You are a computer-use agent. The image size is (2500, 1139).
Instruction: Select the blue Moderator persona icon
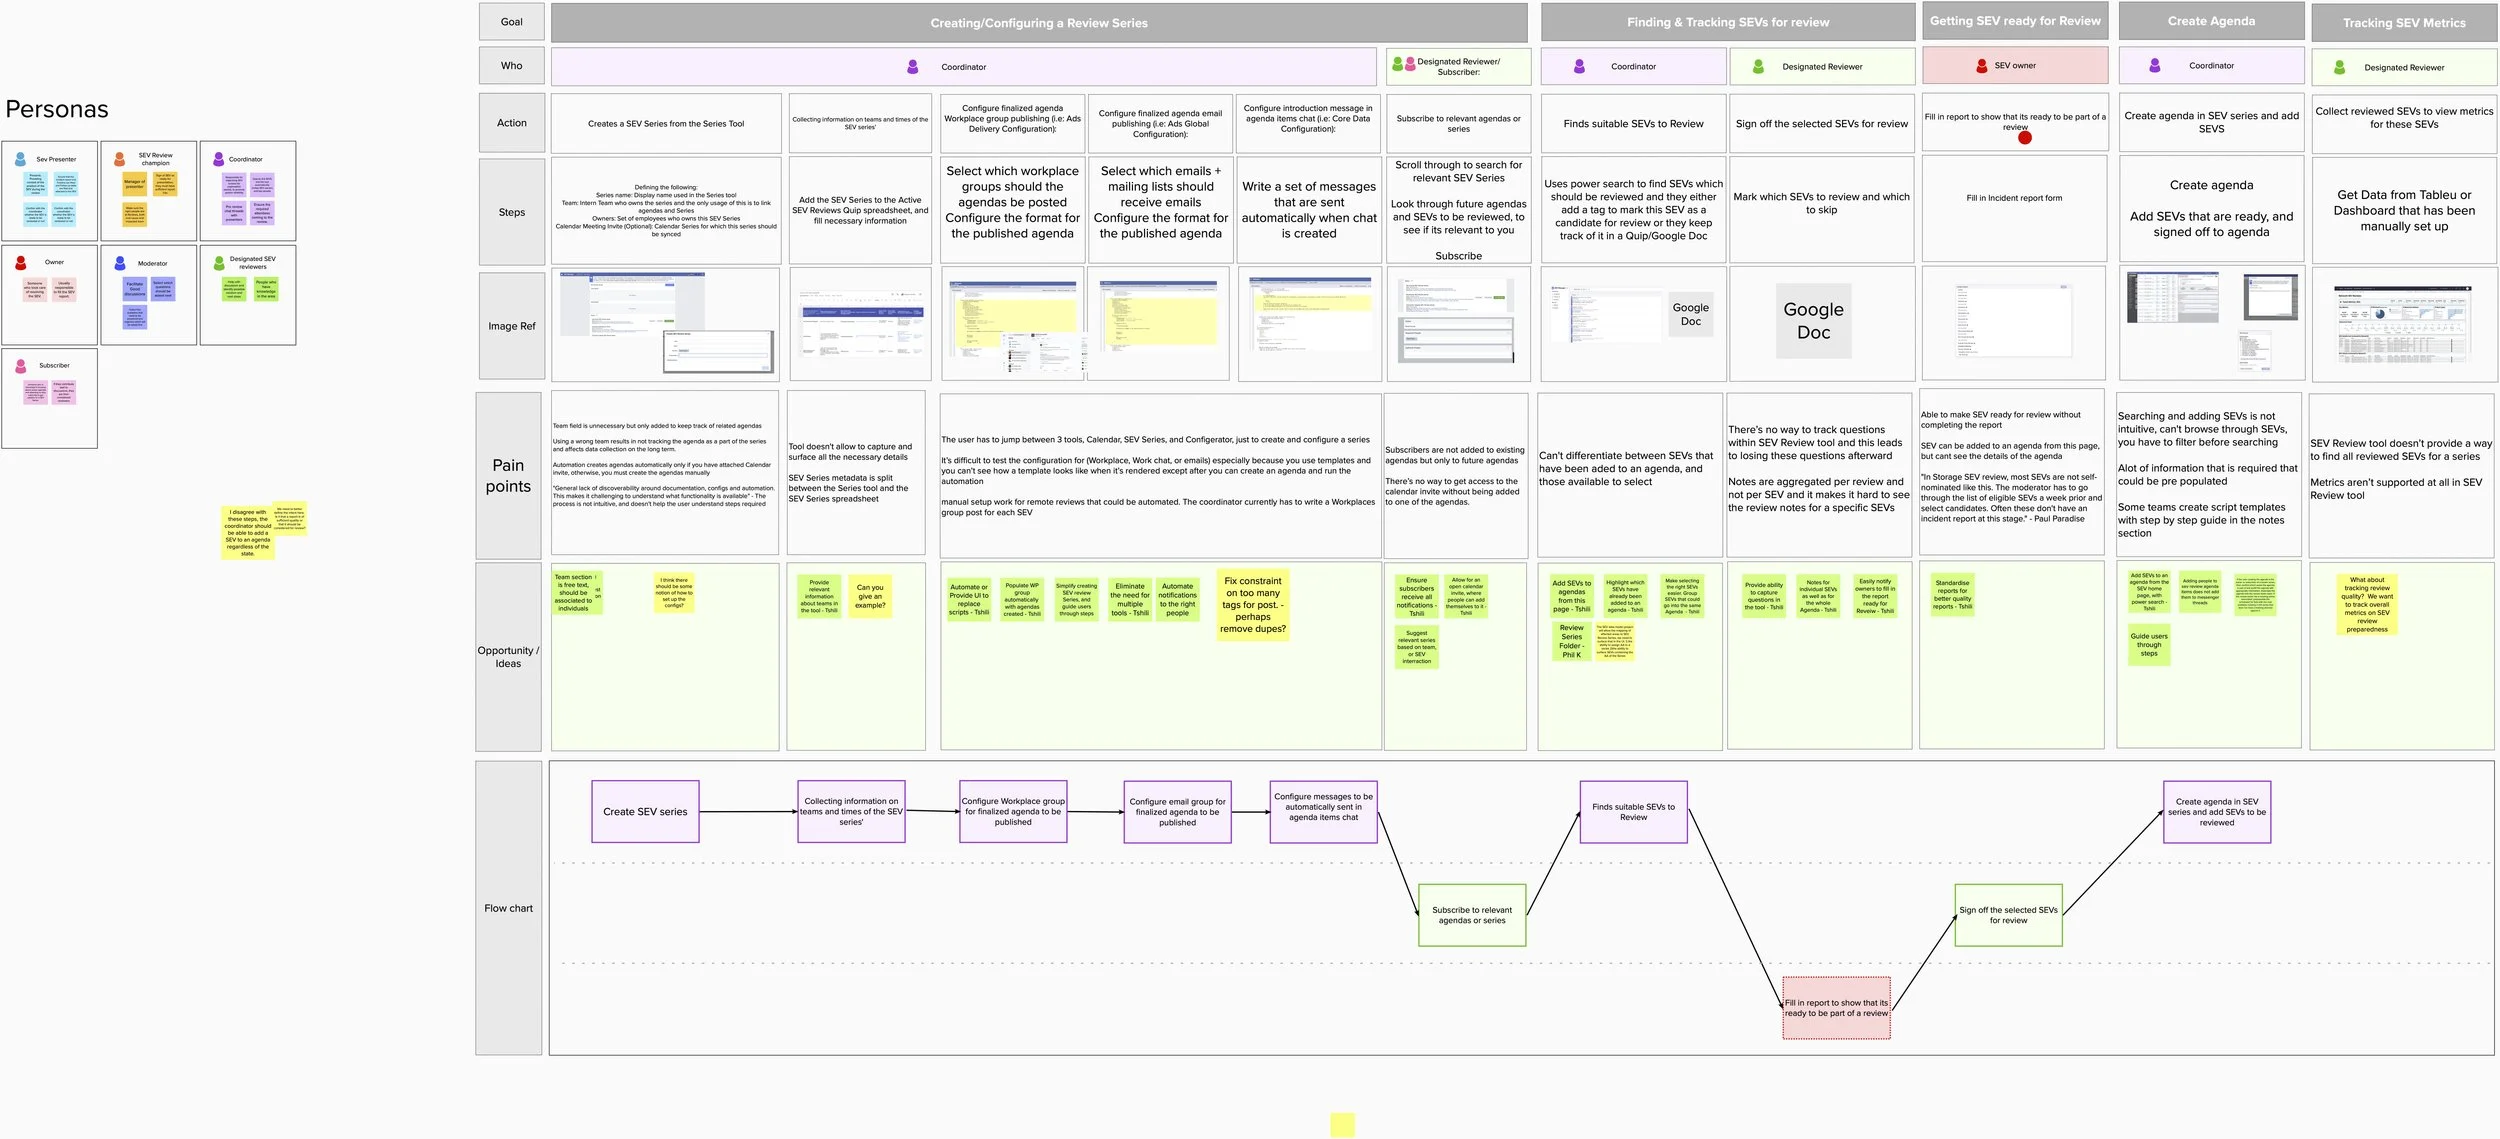tap(119, 263)
